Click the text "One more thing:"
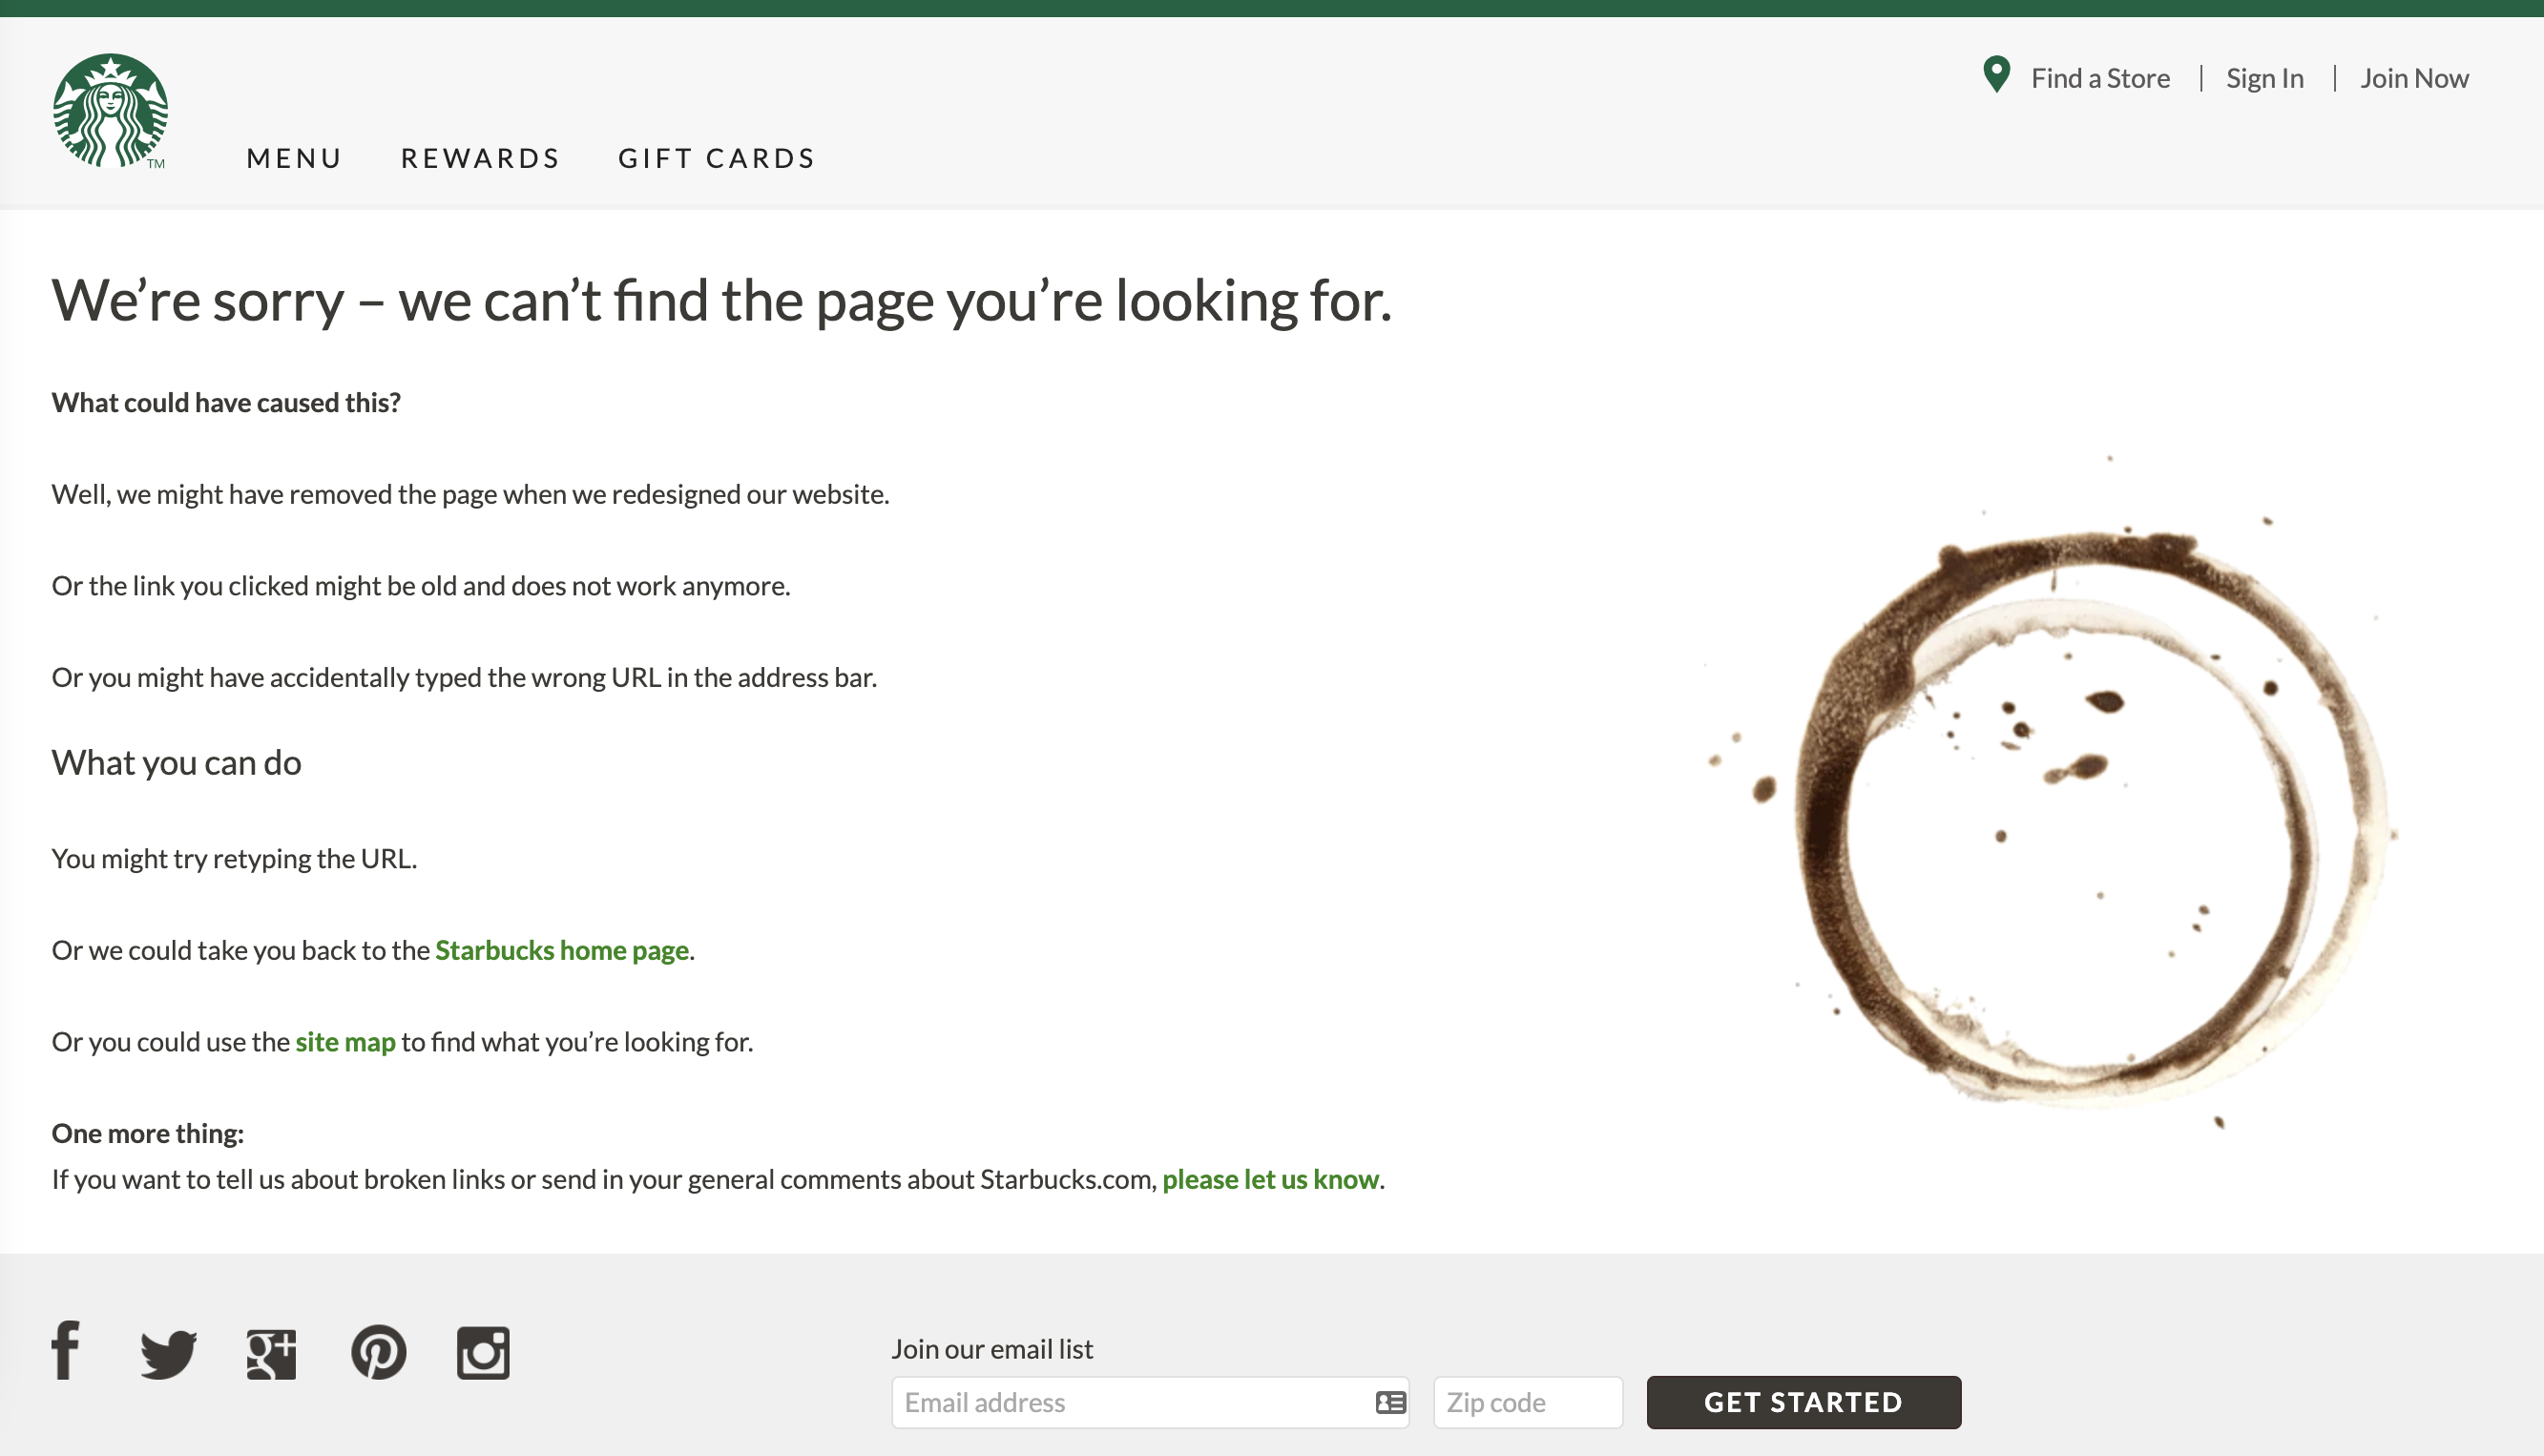Screen dimensions: 2544x1456 pyautogui.click(x=148, y=1133)
